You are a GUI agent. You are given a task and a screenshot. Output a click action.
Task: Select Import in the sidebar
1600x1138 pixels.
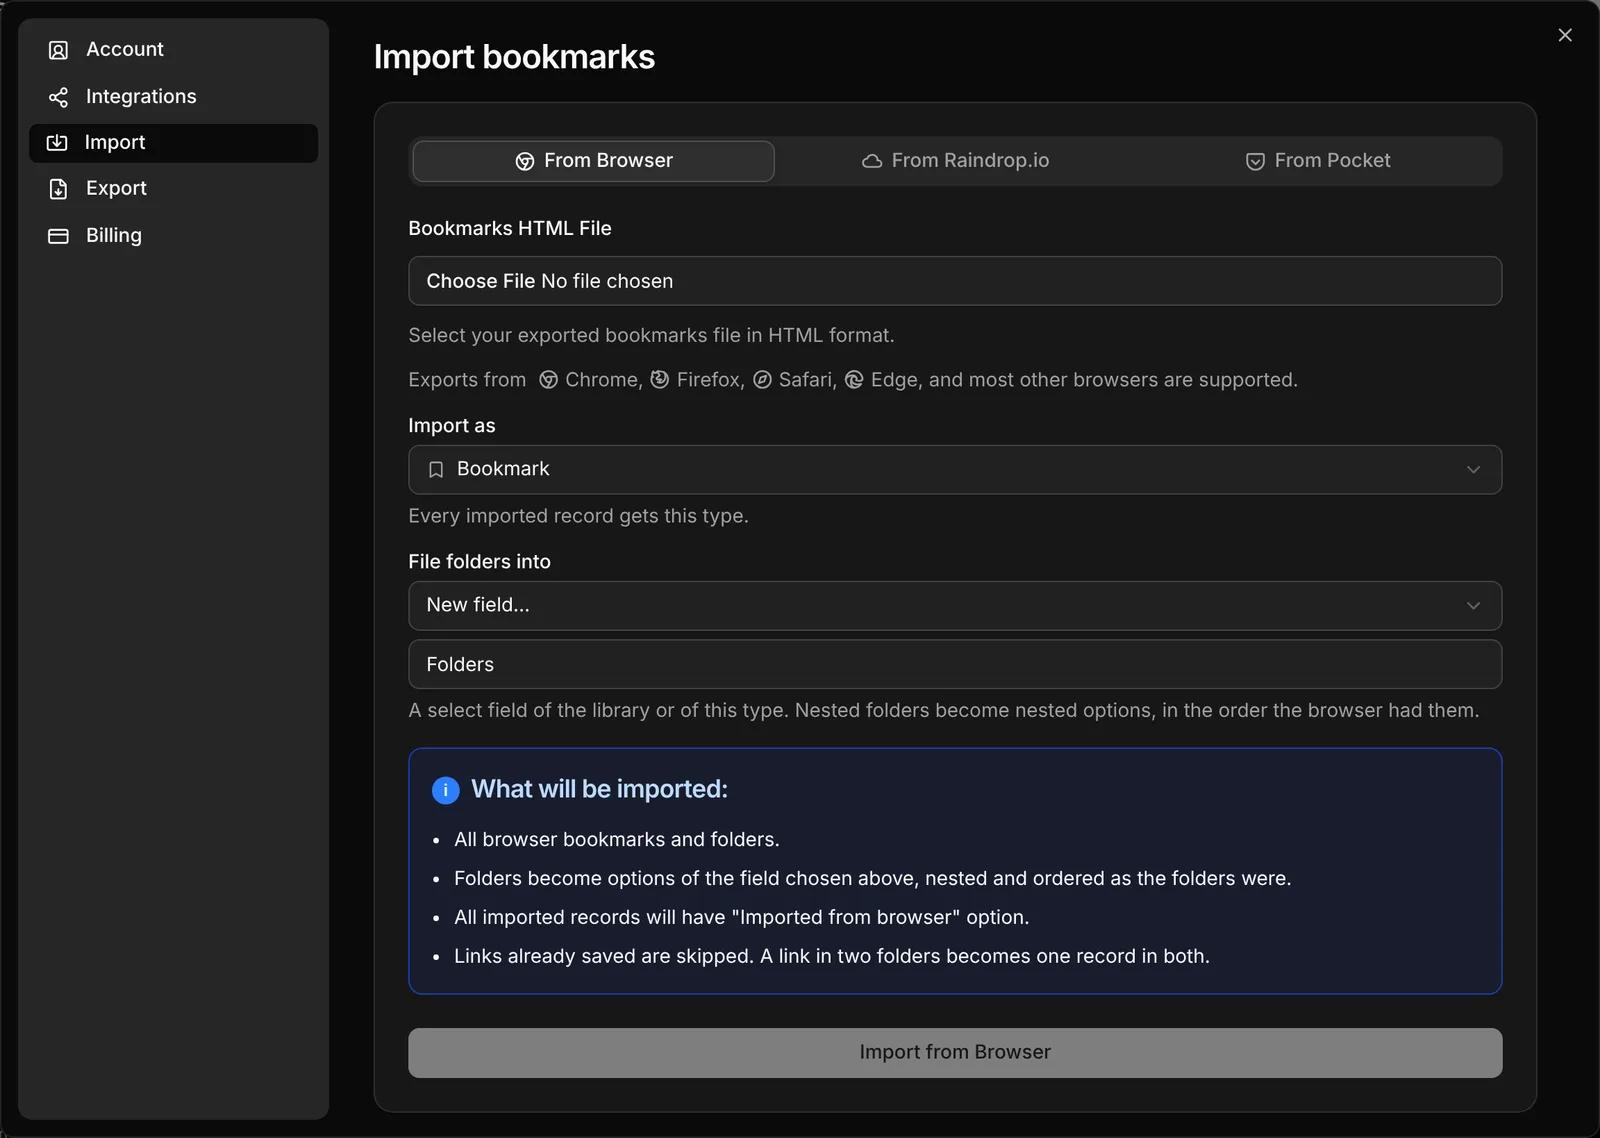174,143
